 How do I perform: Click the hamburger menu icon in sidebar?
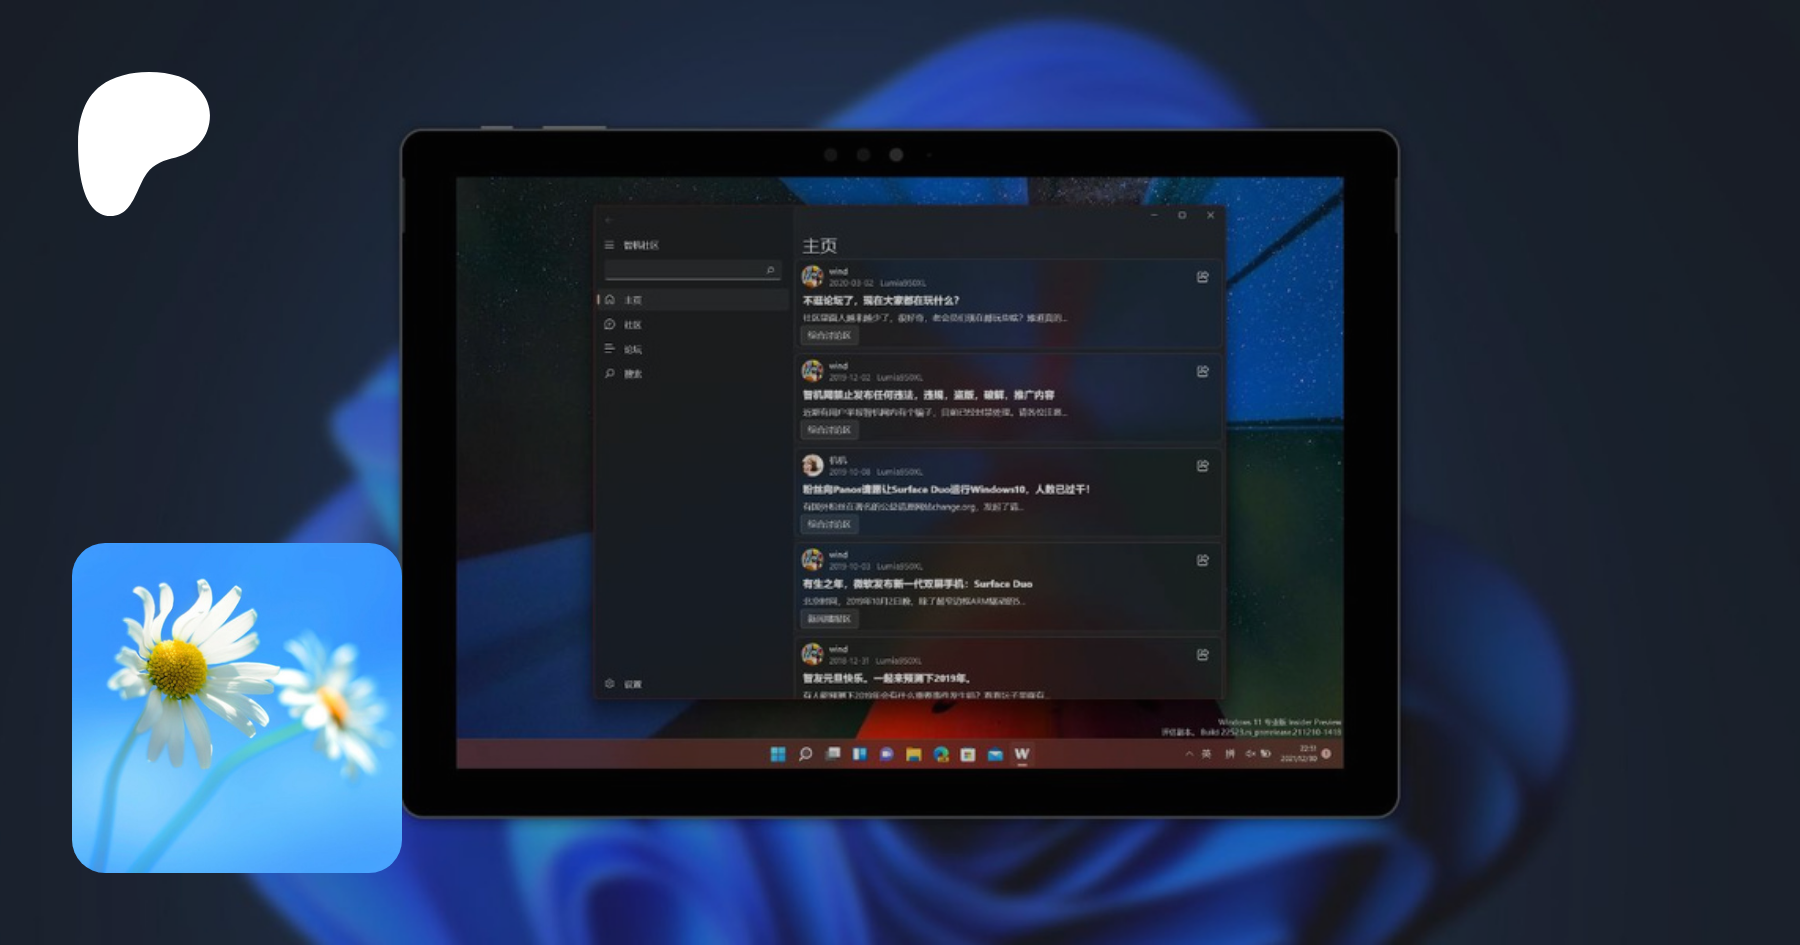tap(609, 245)
